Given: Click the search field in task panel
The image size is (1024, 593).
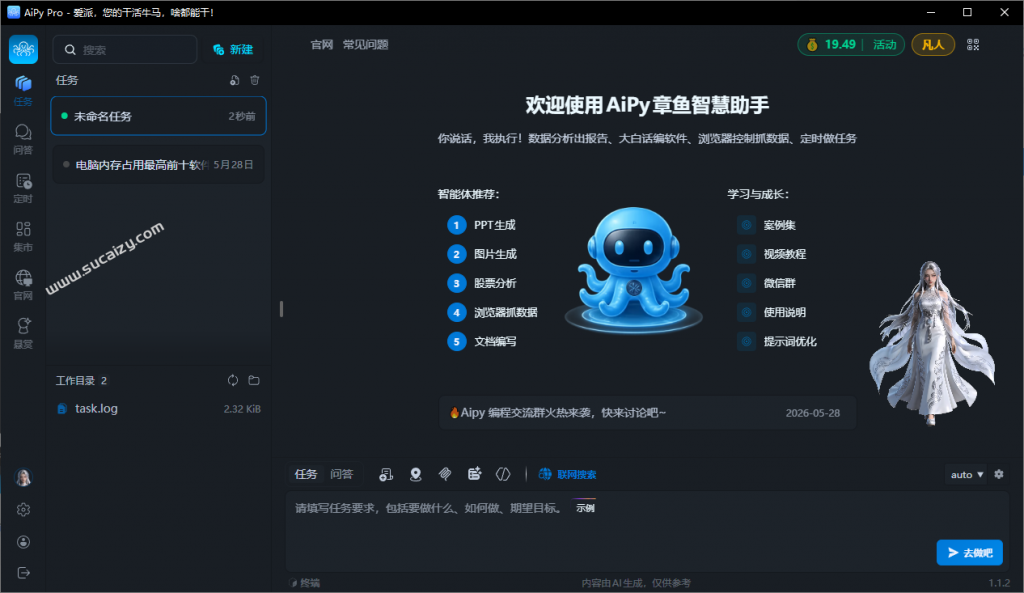Looking at the screenshot, I should pyautogui.click(x=125, y=50).
